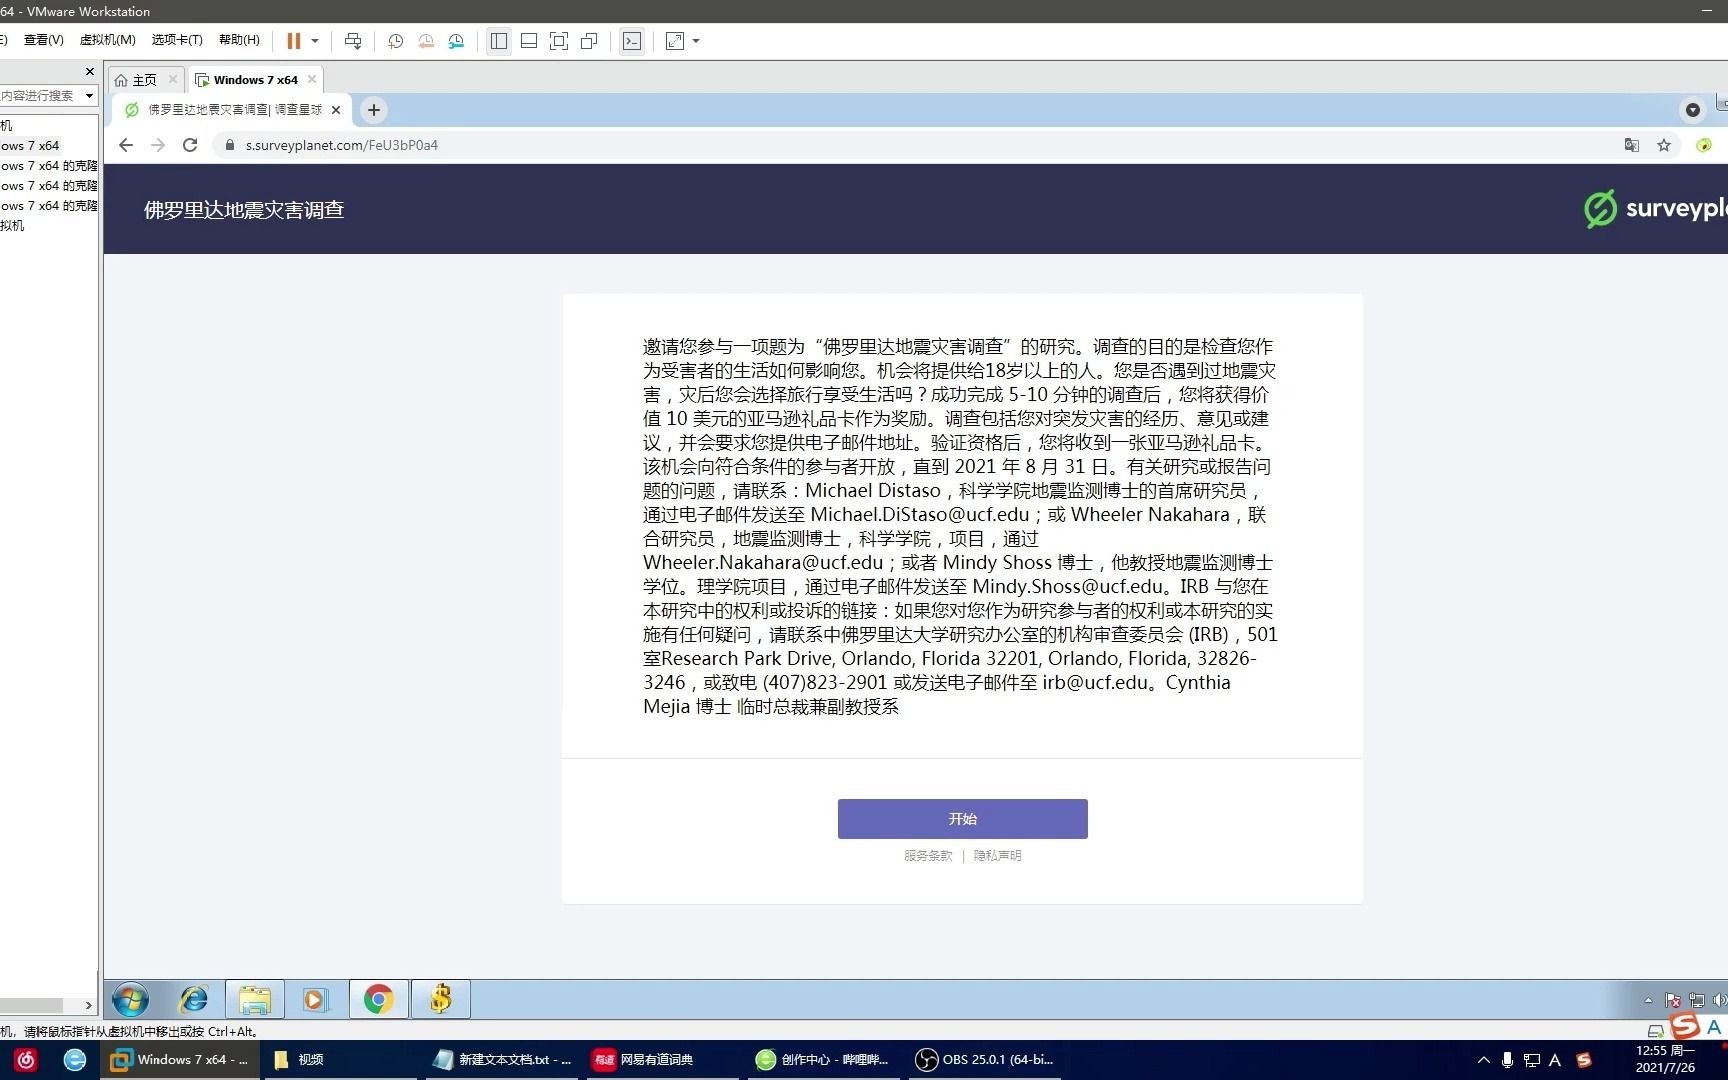Click the Windows 7 Start orb

(131, 999)
